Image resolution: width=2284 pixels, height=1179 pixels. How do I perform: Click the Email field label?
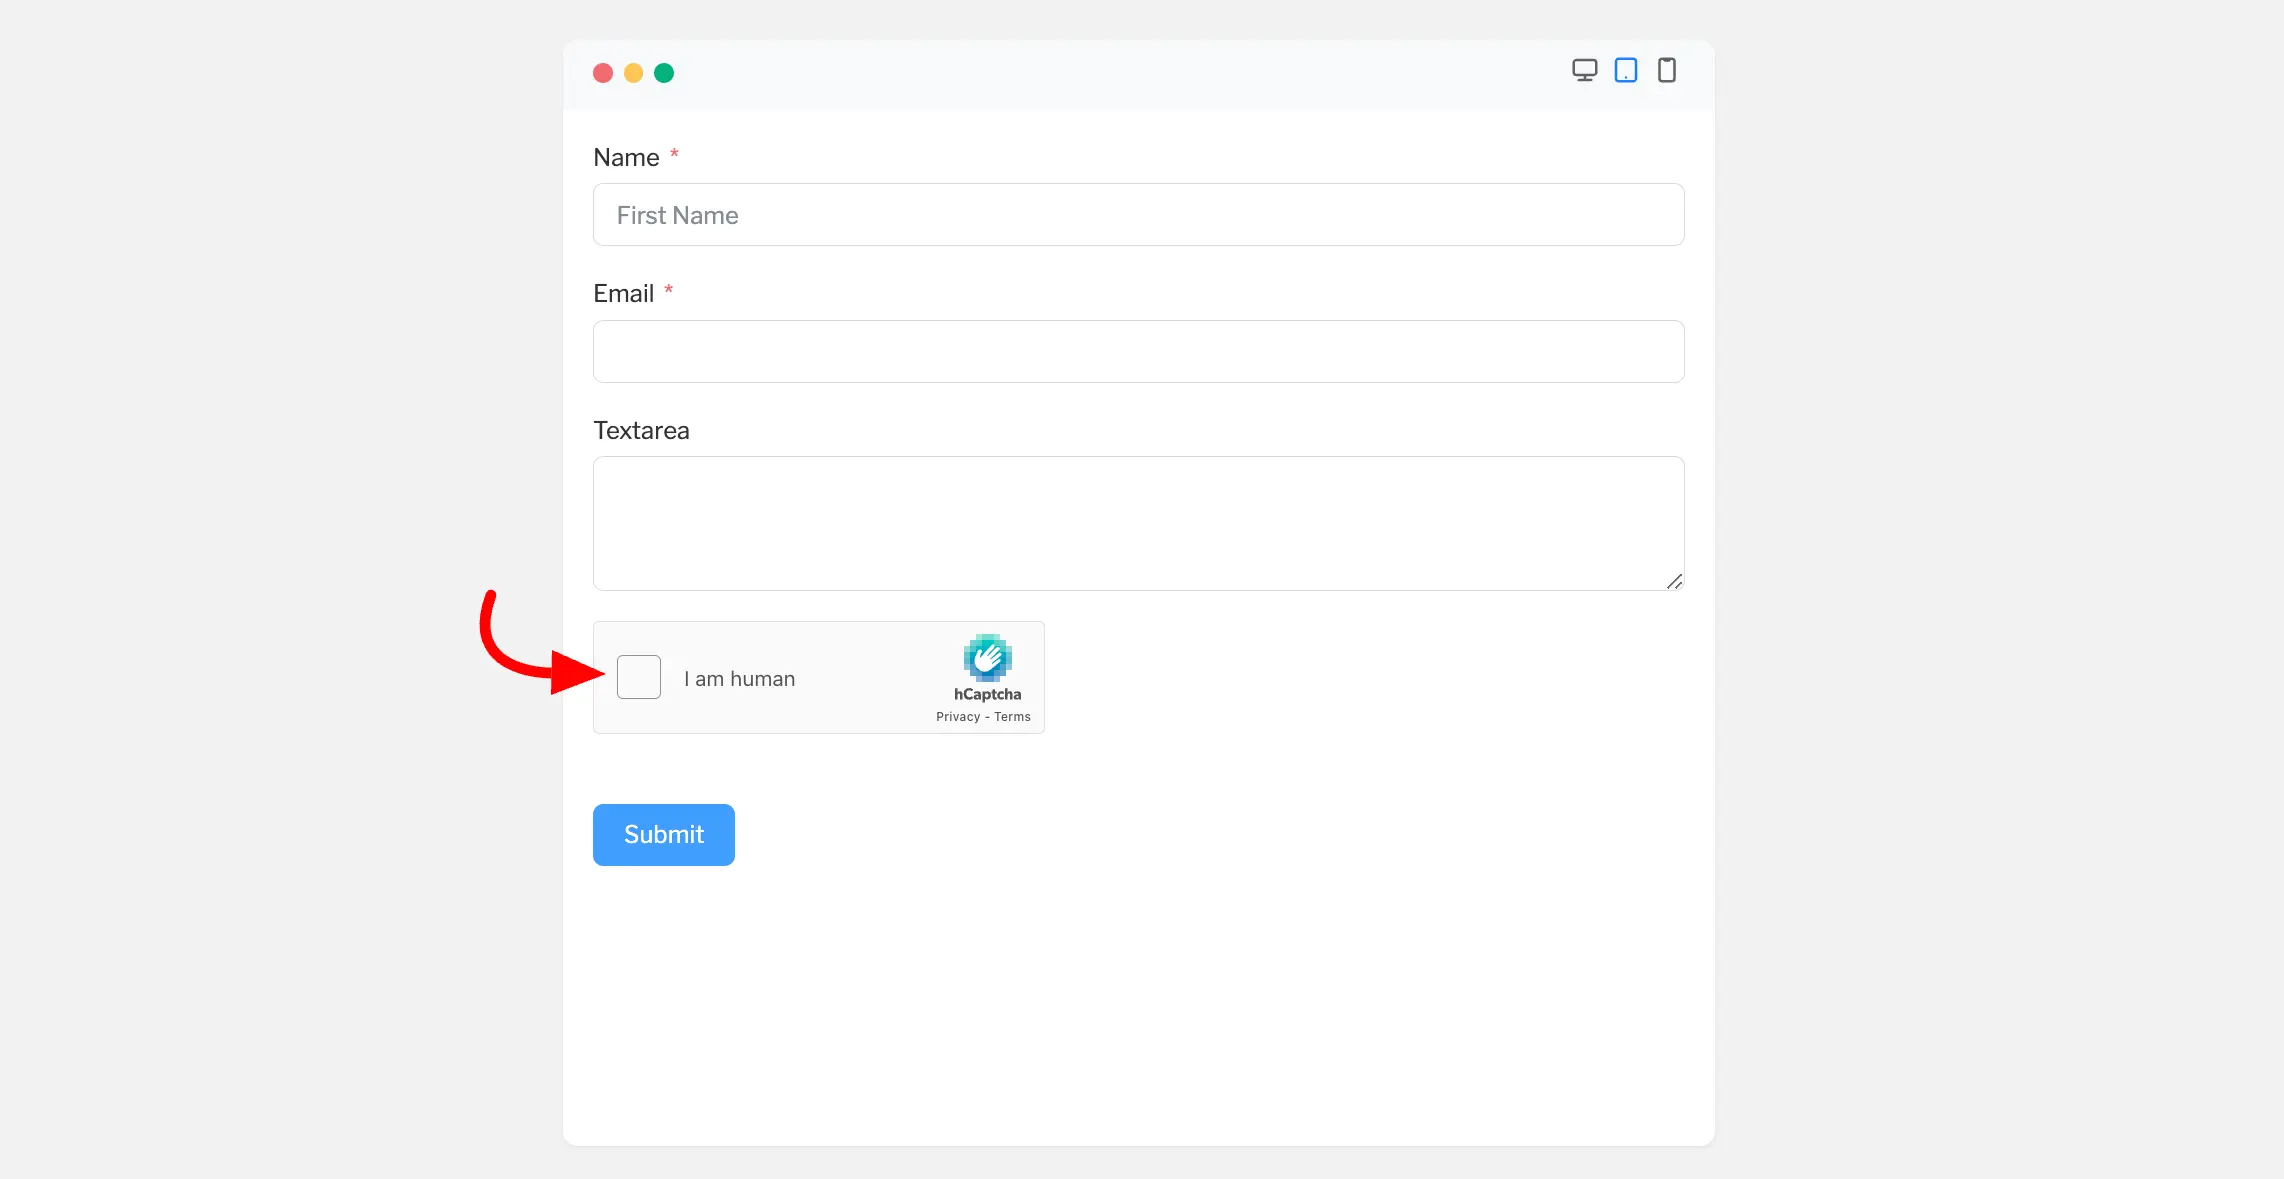[x=623, y=293]
